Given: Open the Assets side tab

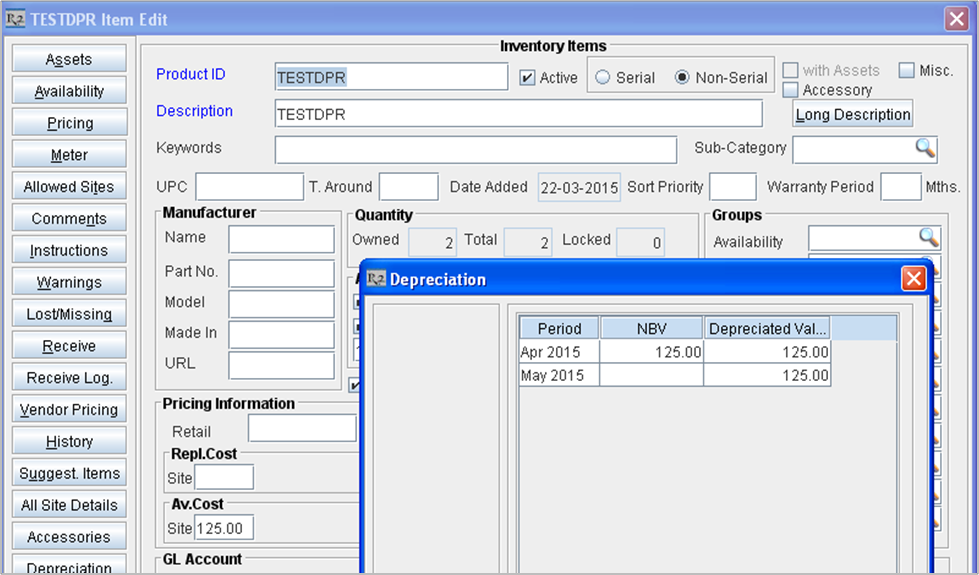Looking at the screenshot, I should [69, 60].
